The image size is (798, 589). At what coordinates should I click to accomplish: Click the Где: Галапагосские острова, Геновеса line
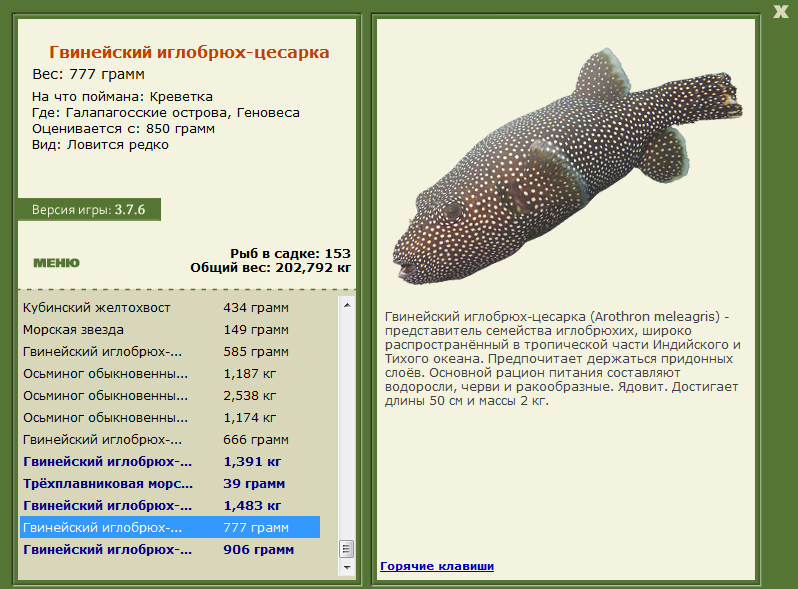(x=166, y=113)
